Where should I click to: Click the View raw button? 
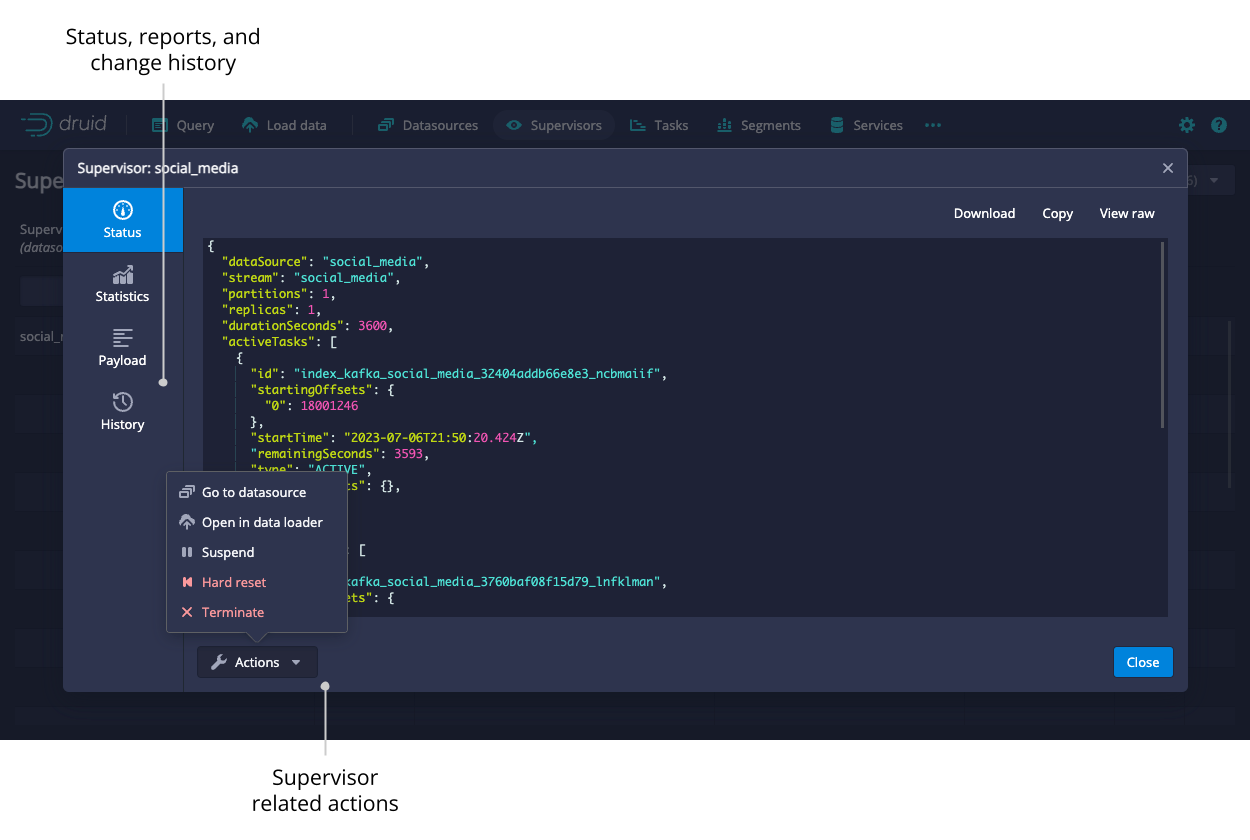[x=1127, y=213]
